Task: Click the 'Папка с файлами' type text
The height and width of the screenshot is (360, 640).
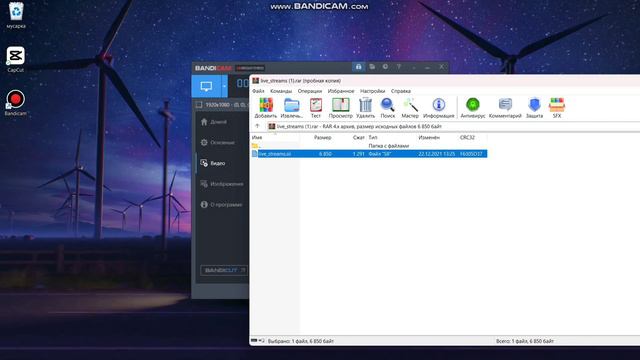Action: 389,146
